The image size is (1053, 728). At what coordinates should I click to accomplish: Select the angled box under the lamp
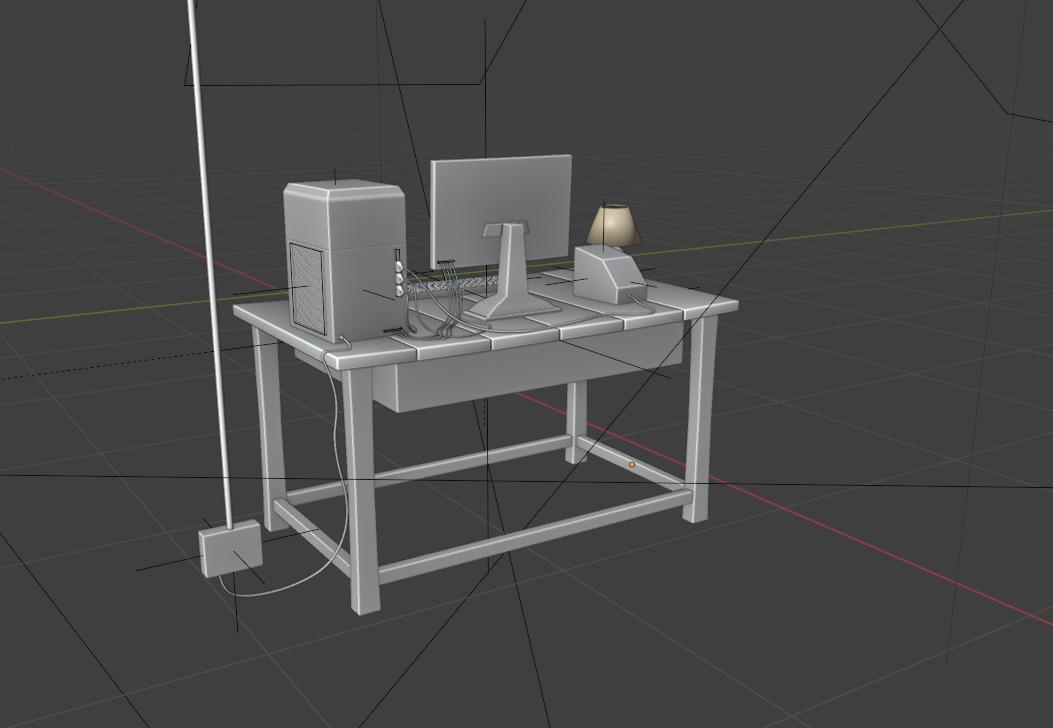[609, 275]
